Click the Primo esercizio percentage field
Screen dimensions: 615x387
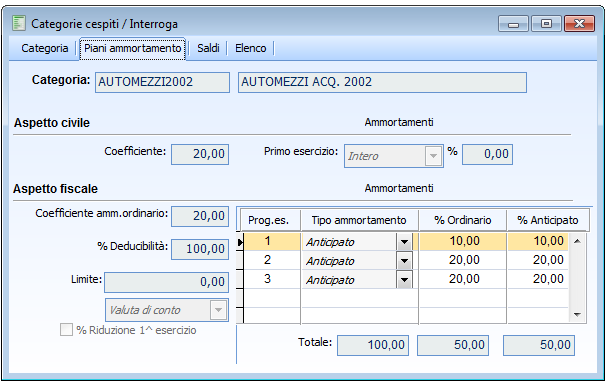(x=487, y=154)
